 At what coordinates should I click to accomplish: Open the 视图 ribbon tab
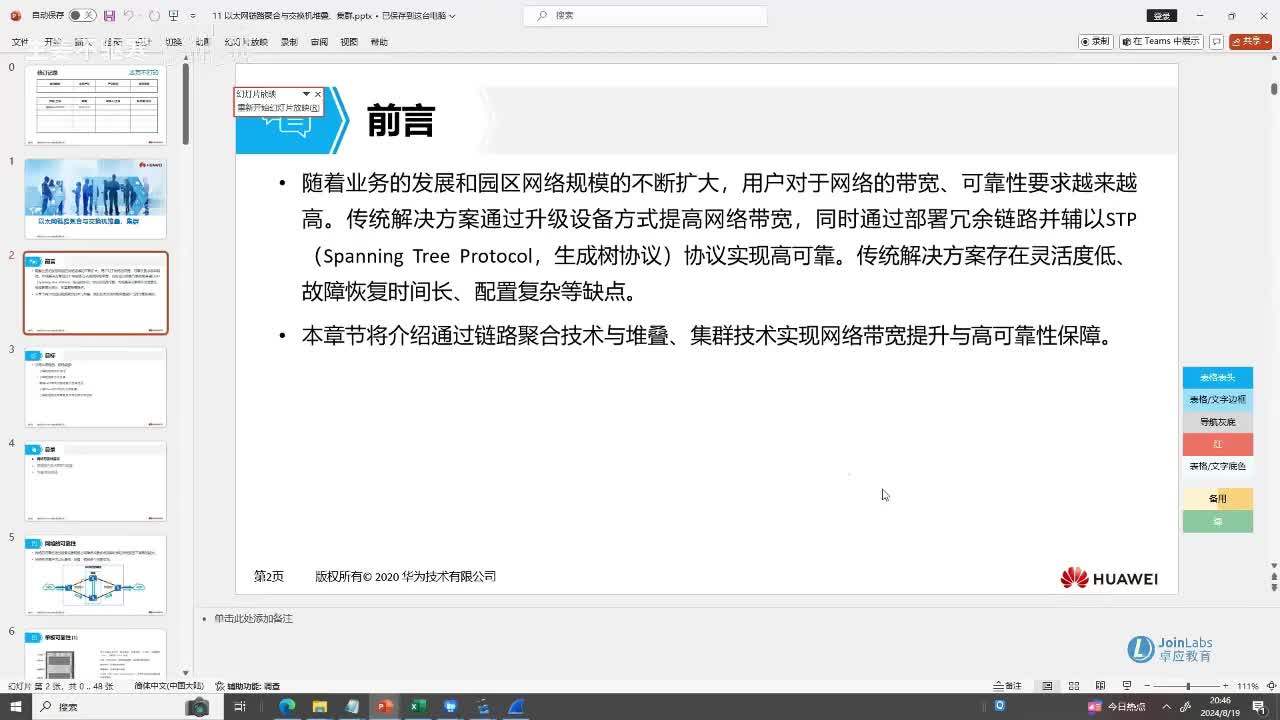tap(349, 42)
